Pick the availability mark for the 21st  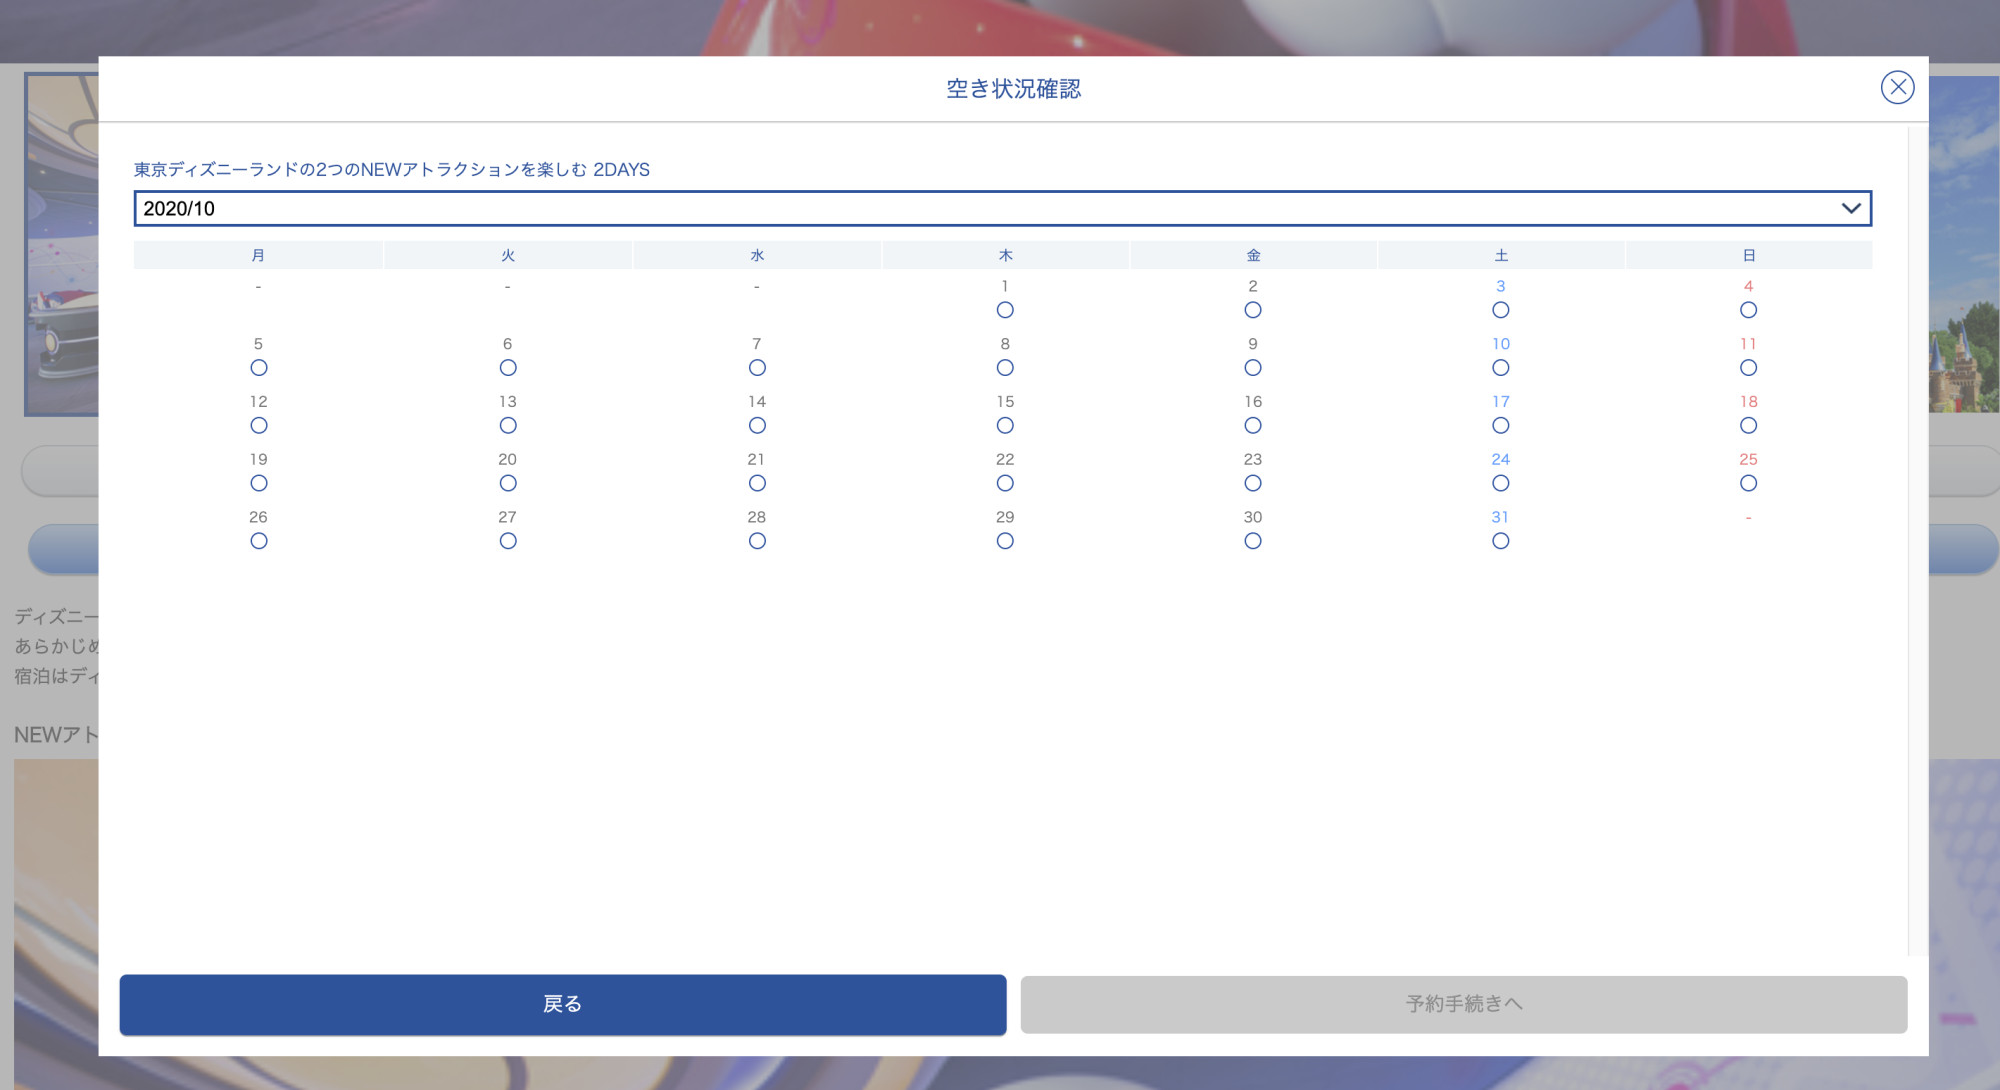point(757,483)
